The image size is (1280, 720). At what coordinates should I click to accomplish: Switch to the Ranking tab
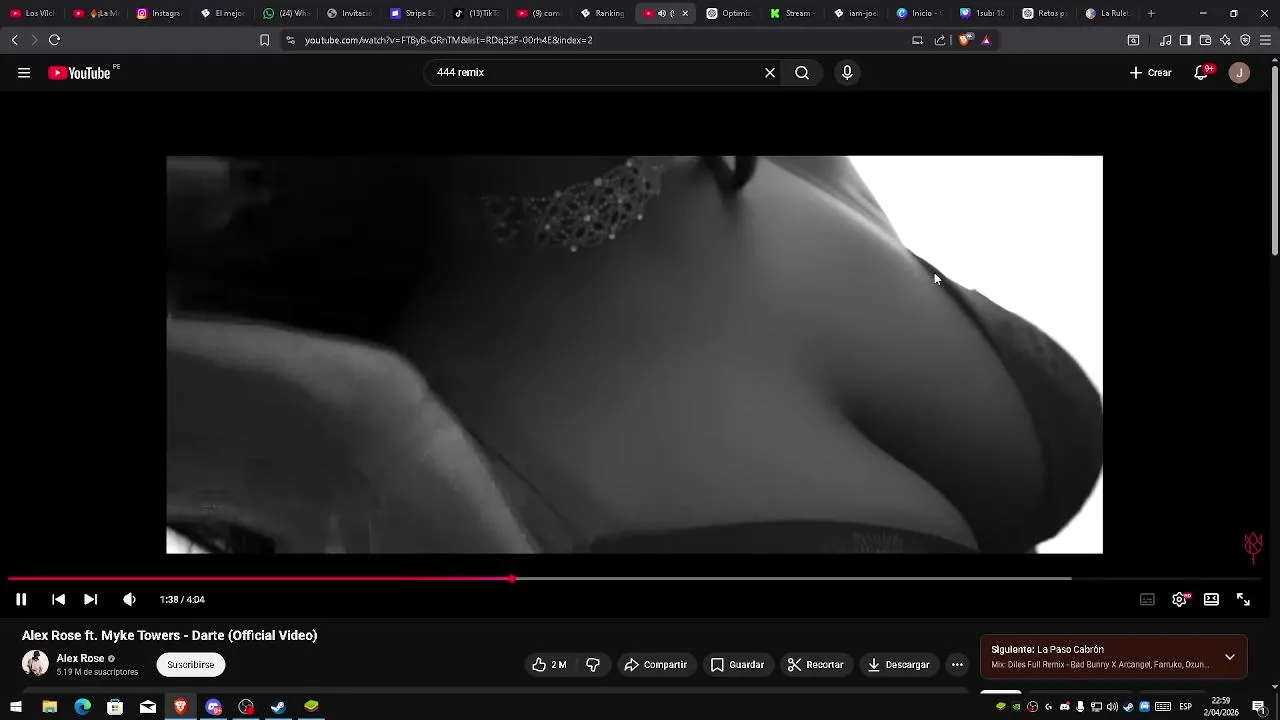pos(602,13)
